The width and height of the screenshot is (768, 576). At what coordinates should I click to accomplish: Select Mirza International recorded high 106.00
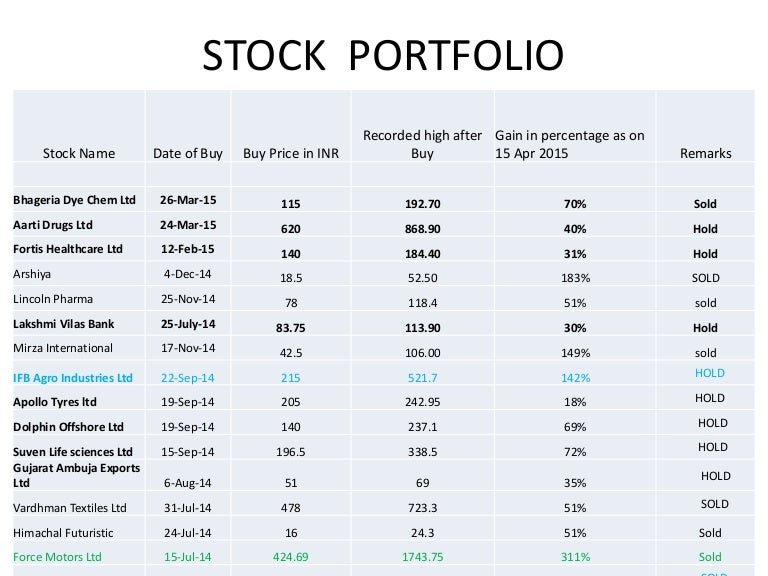[x=422, y=352]
